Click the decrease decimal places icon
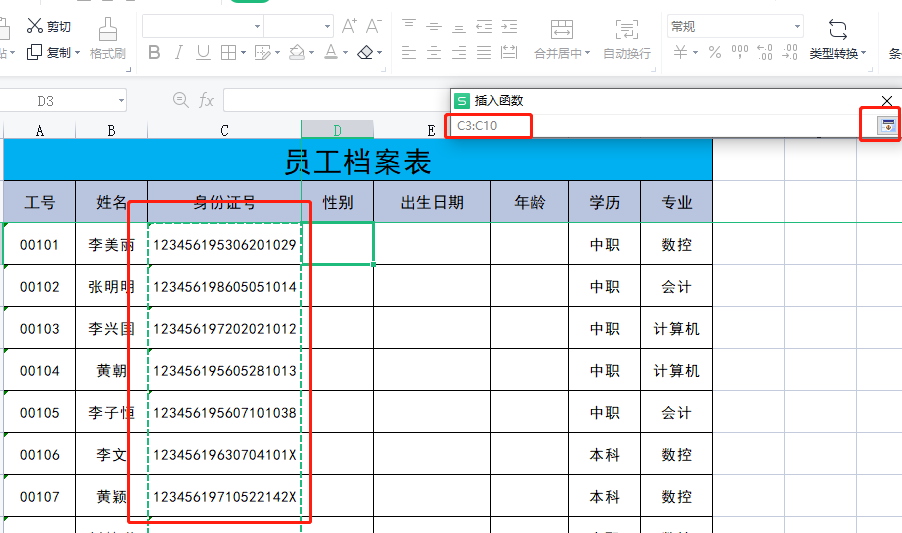This screenshot has height=533, width=902. [x=790, y=52]
